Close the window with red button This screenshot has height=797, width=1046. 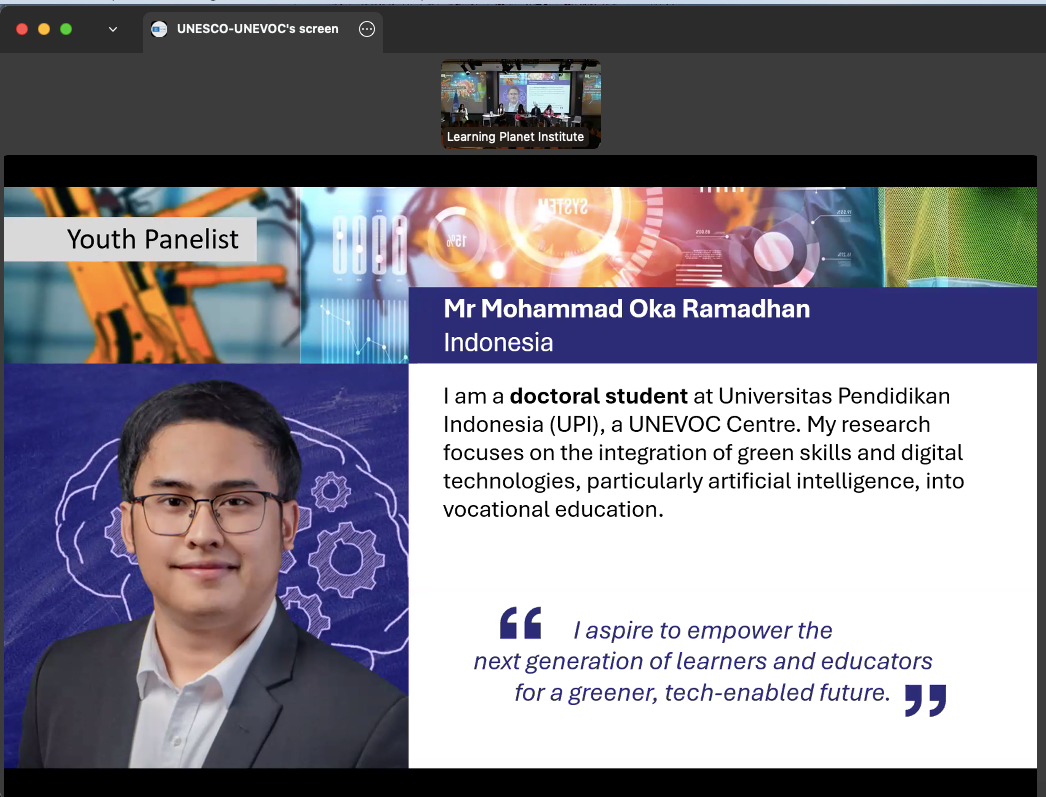pyautogui.click(x=22, y=29)
